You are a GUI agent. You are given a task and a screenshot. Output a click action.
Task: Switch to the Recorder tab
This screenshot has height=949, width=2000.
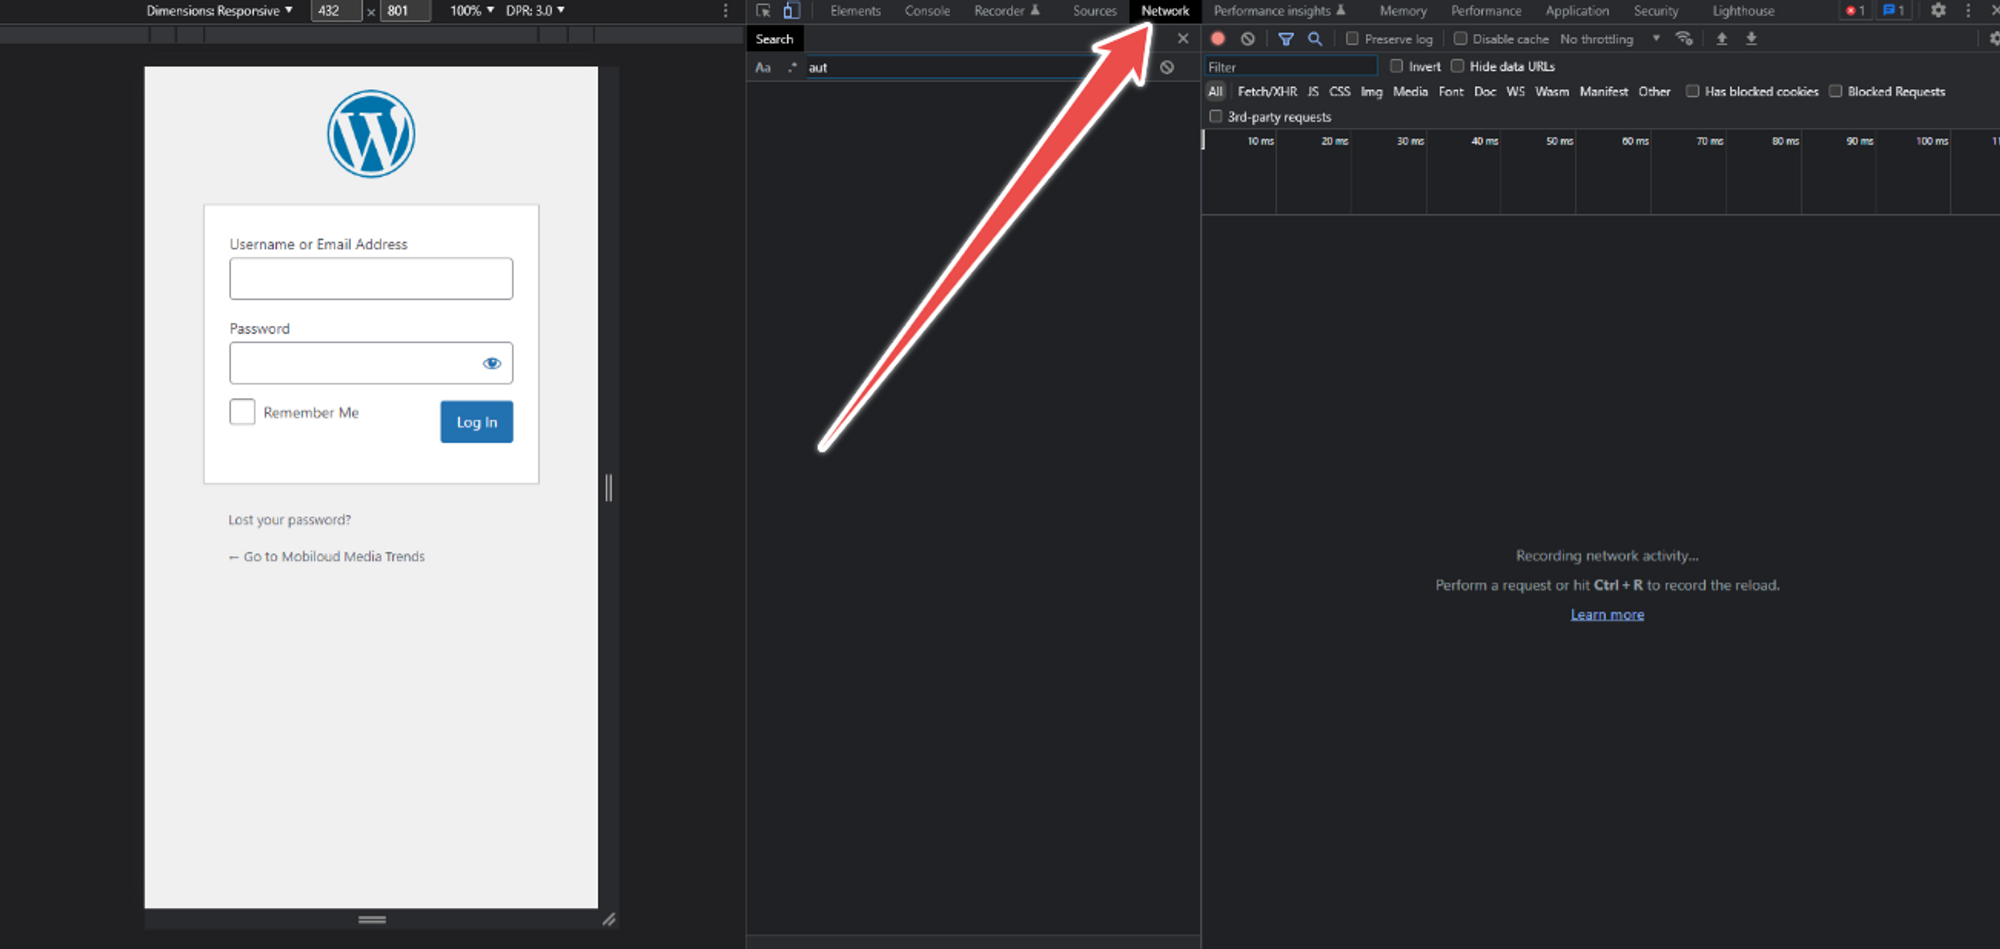coord(1007,11)
